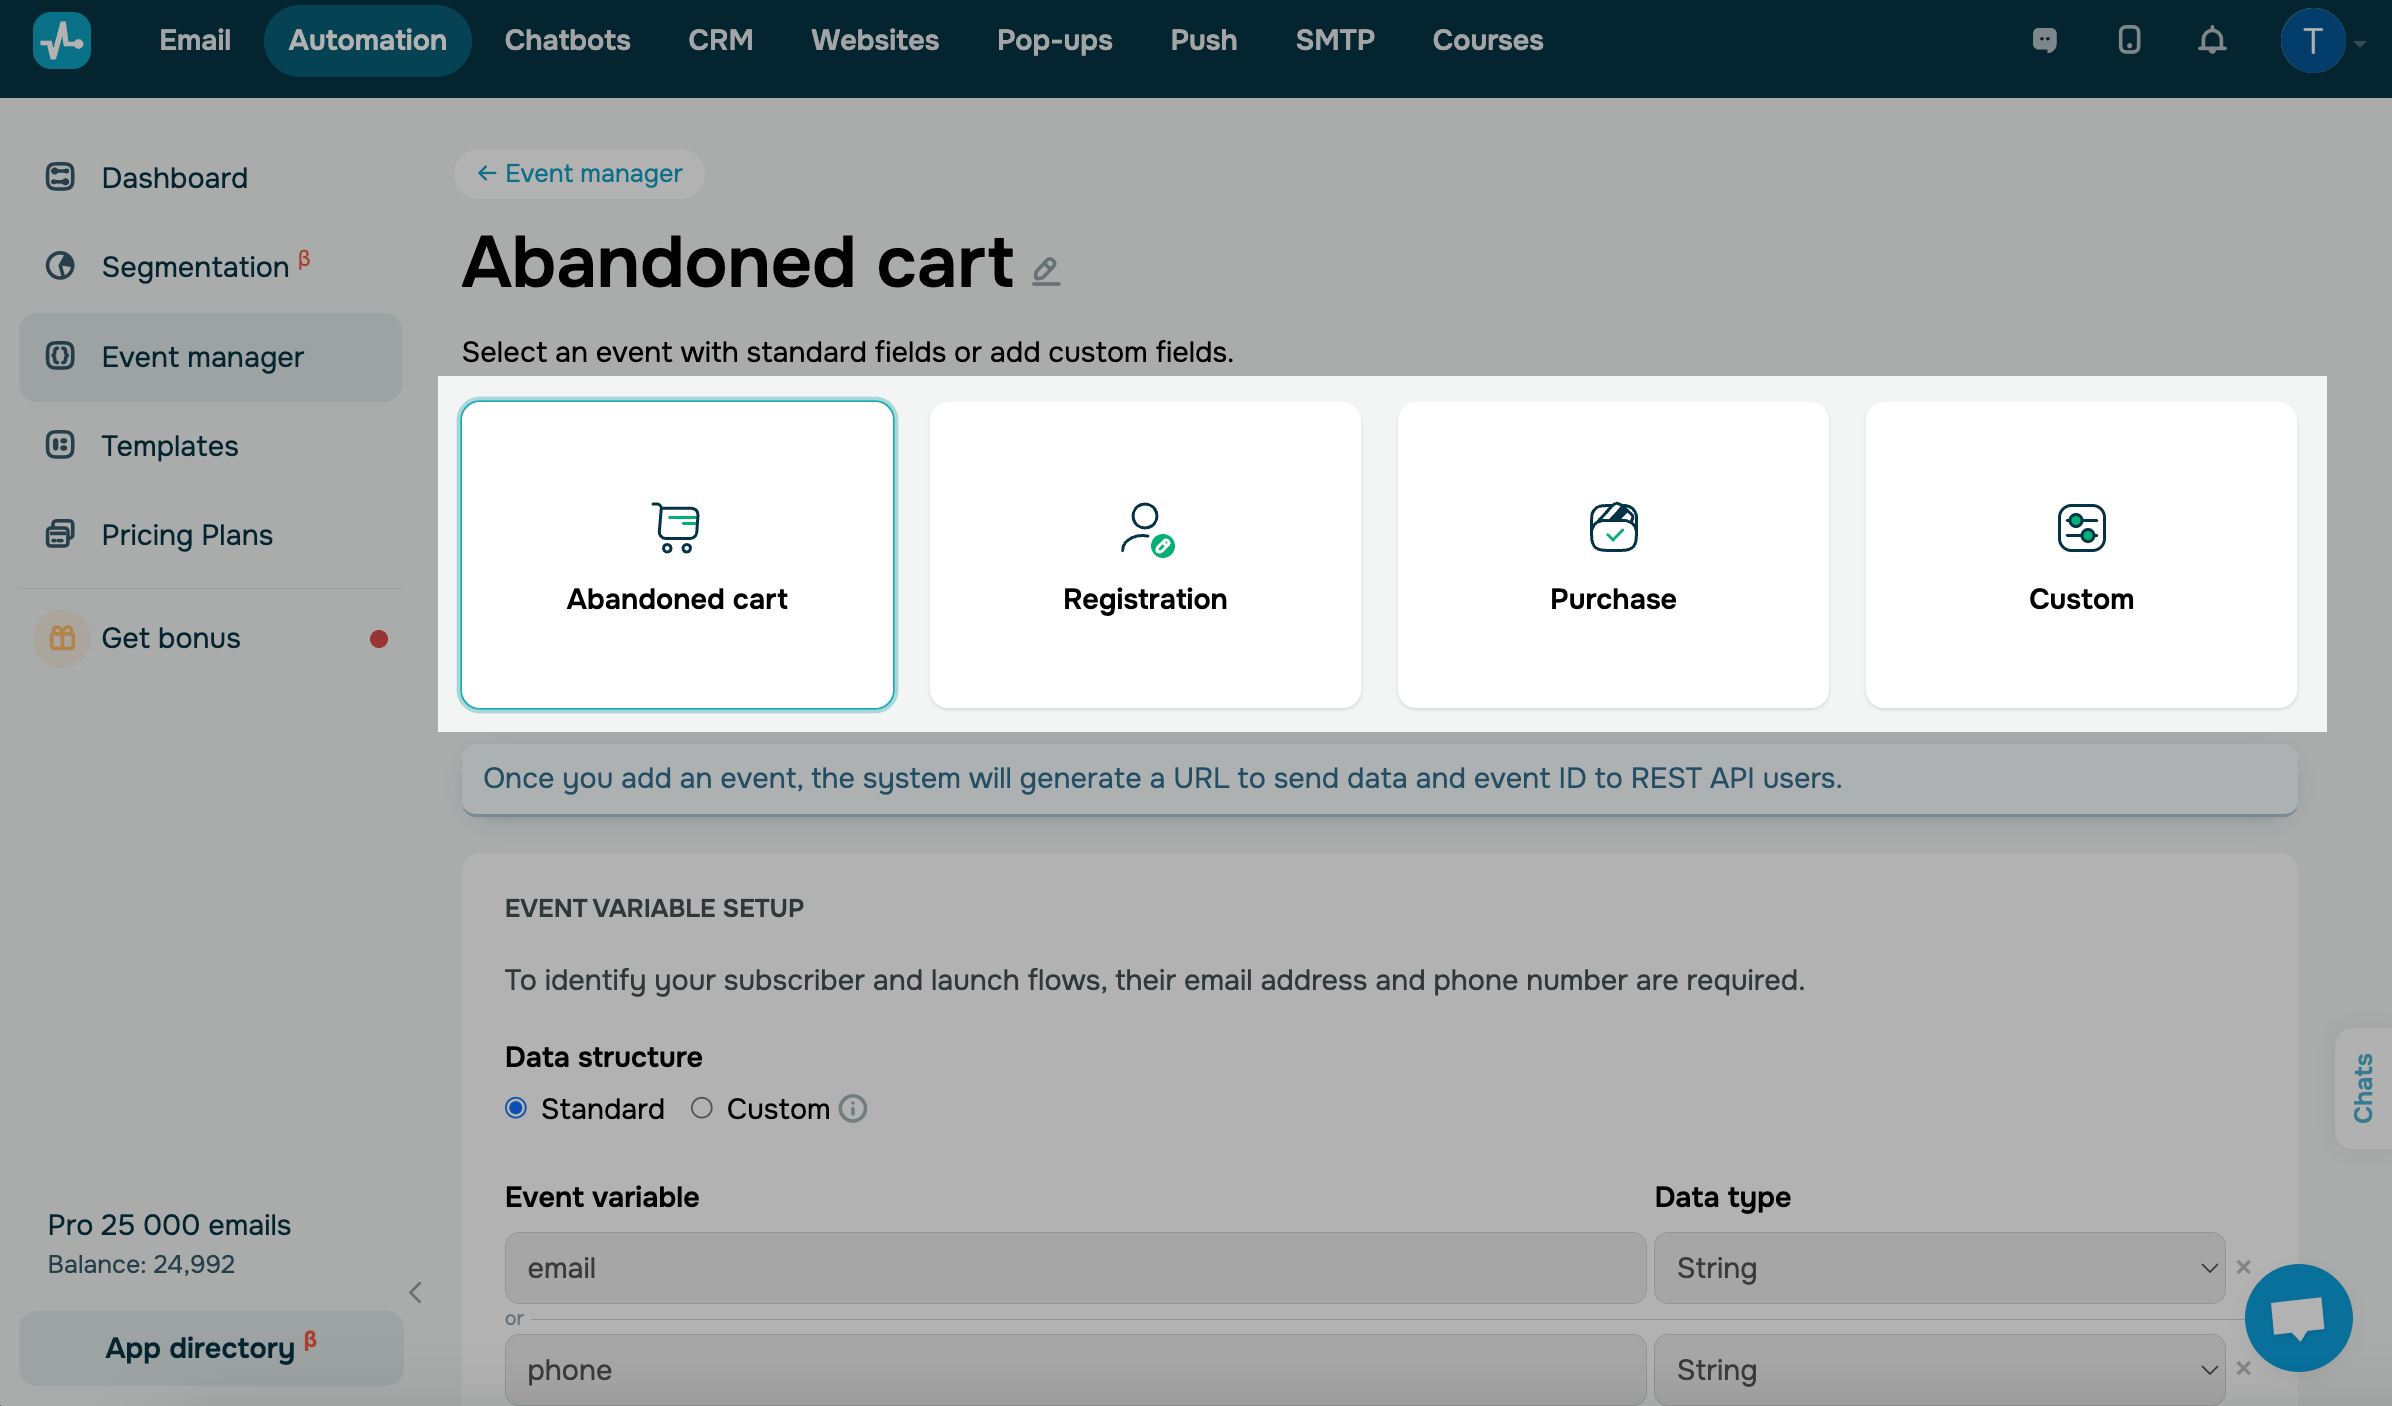Viewport: 2392px width, 1406px height.
Task: Open Templates in the sidebar
Action: (170, 446)
